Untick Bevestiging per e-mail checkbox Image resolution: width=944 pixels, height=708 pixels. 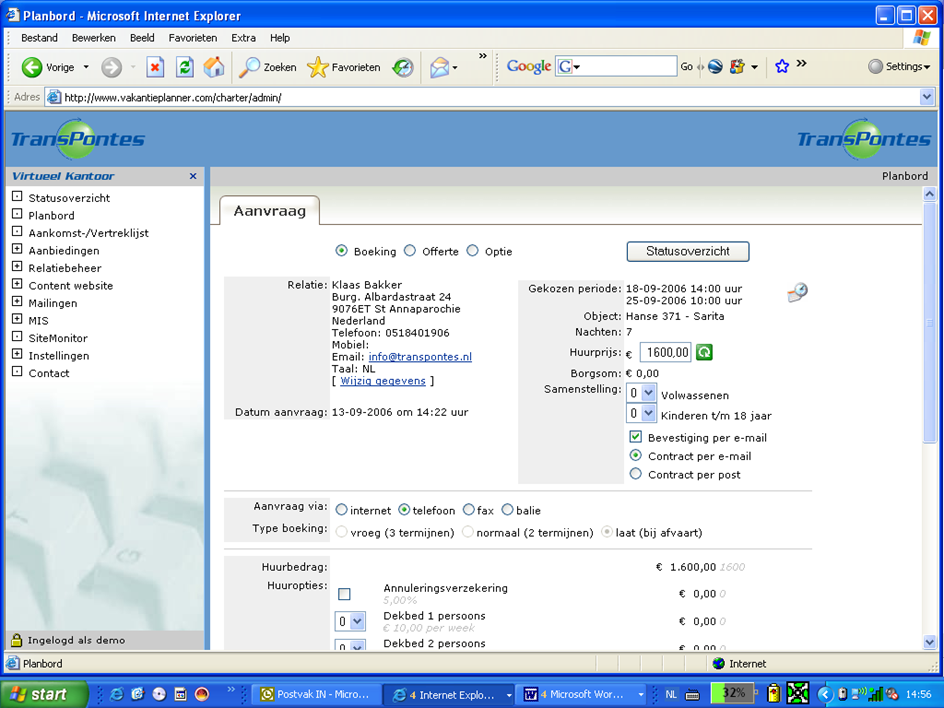(x=635, y=437)
